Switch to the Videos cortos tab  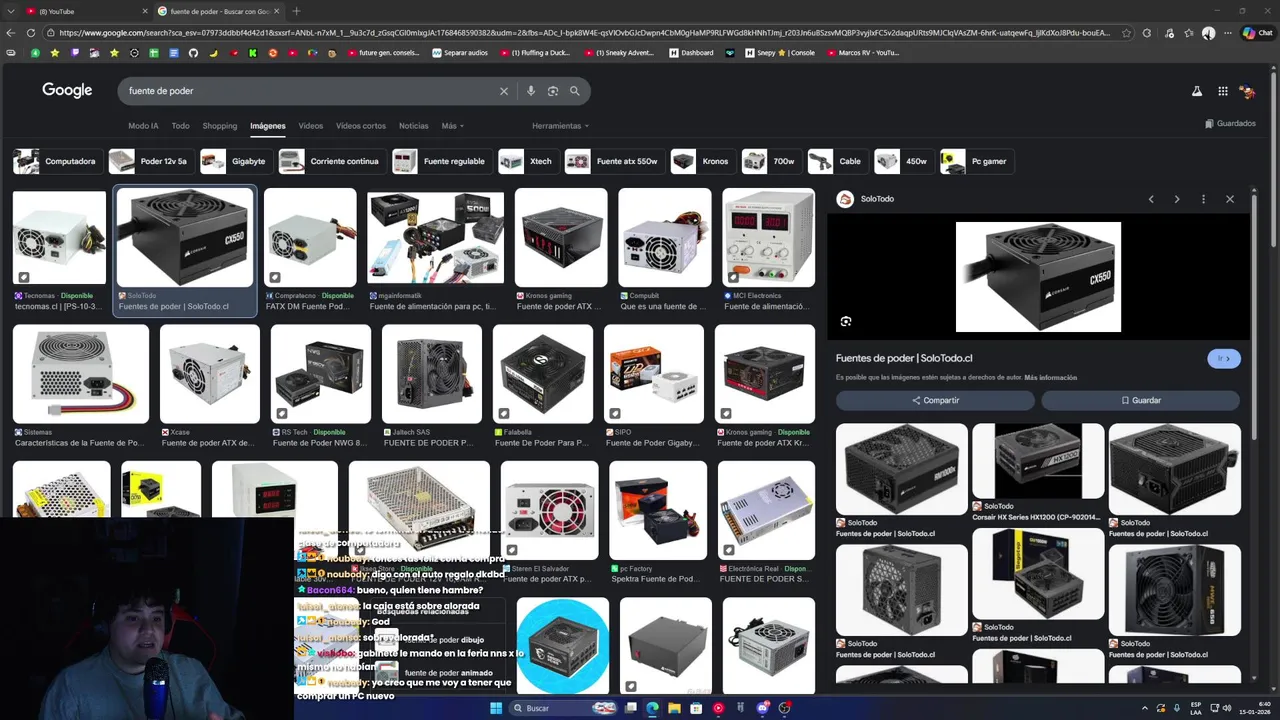click(361, 126)
